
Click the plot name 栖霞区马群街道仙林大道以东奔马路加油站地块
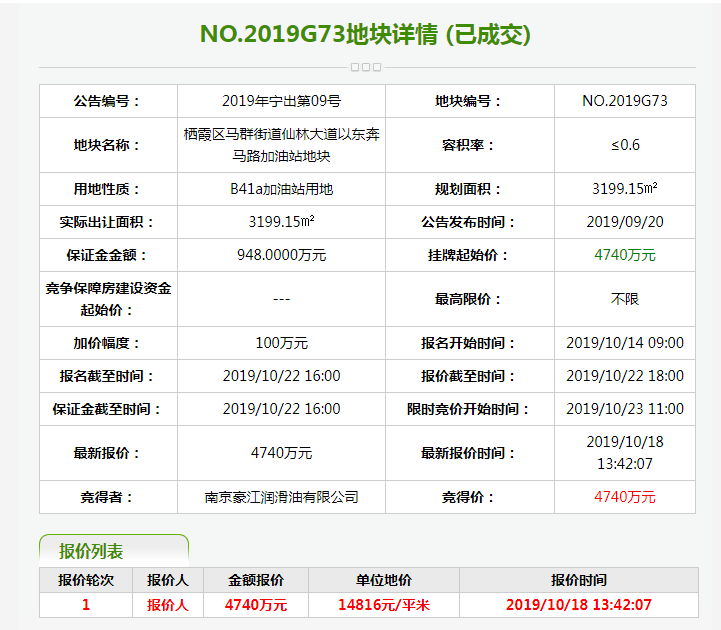281,145
